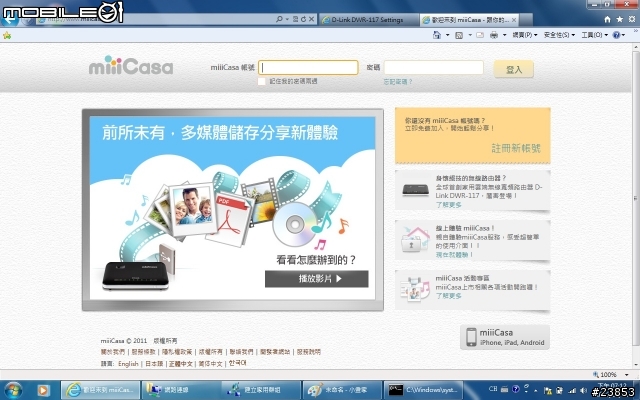The height and width of the screenshot is (400, 640).
Task: Click the forgot password link
Action: 398,82
